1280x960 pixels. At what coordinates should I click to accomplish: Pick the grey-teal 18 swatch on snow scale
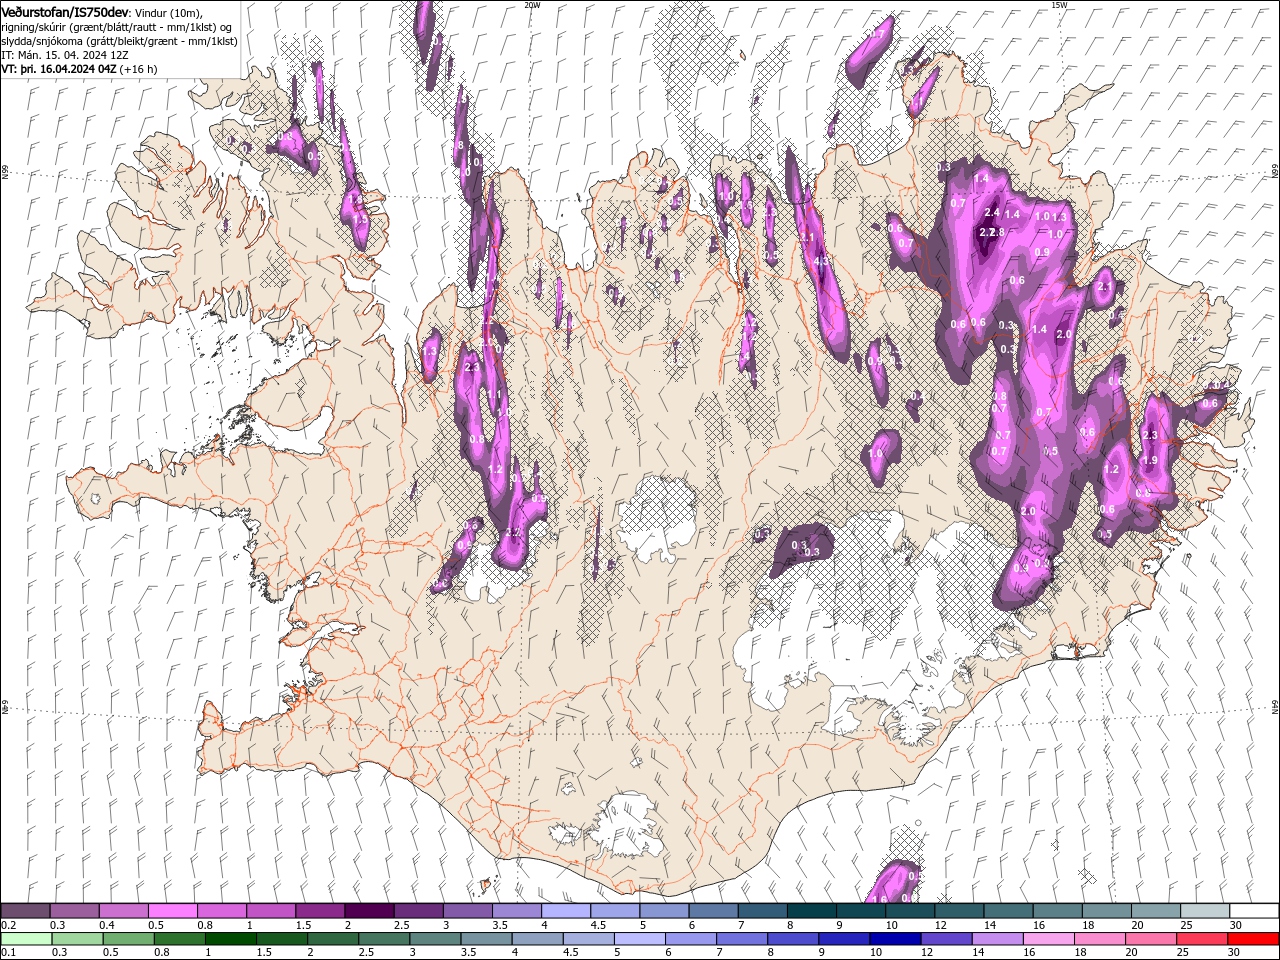(1107, 911)
